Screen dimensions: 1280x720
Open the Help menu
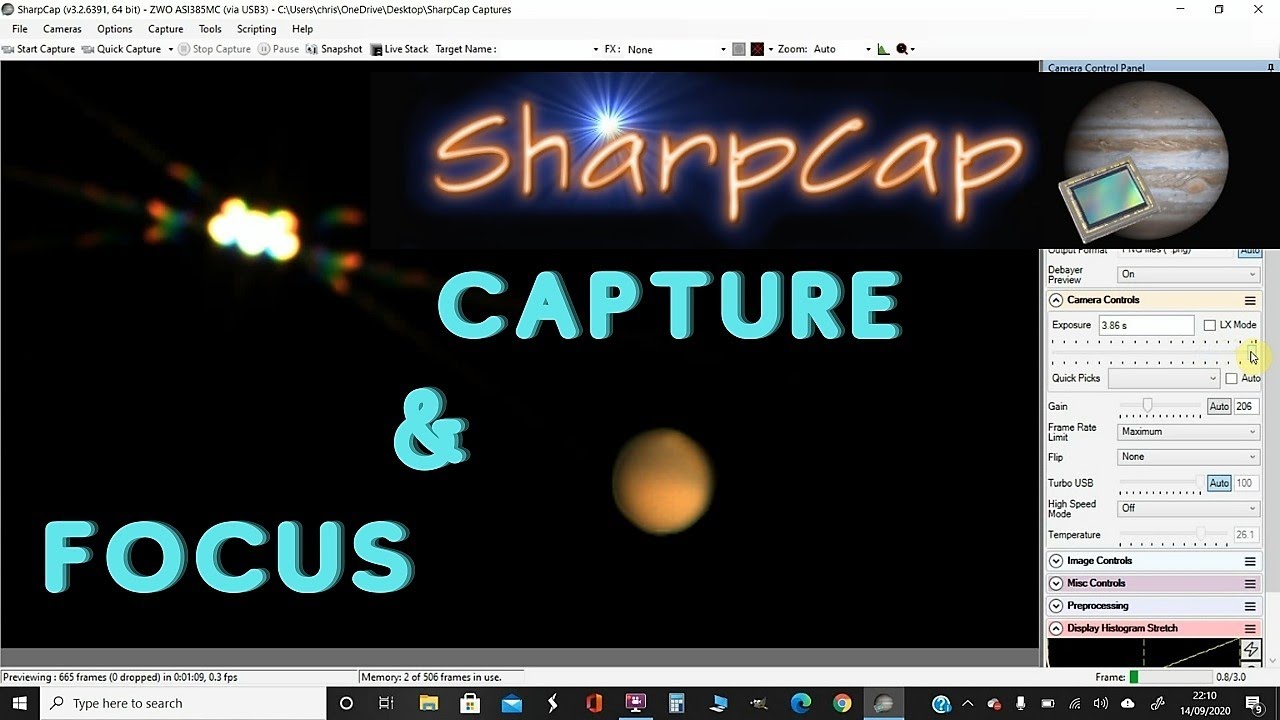302,29
